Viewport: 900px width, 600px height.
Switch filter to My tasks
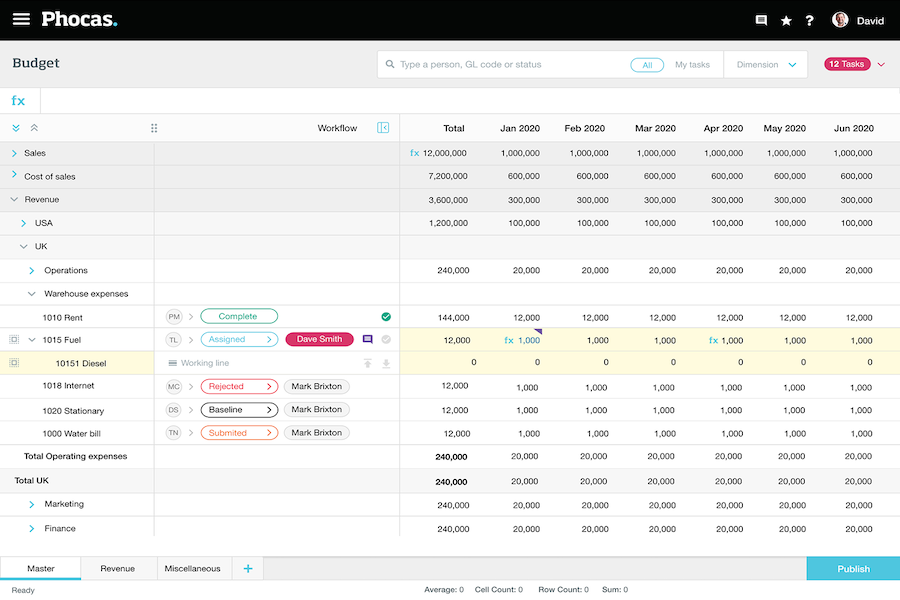pyautogui.click(x=692, y=65)
